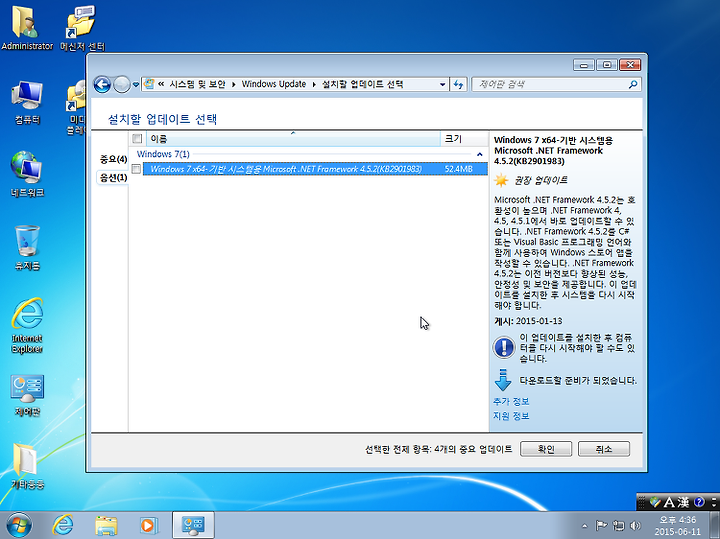Screen dimensions: 720x539
Task: Click the Control Panel icon in address bar
Action: 149,84
